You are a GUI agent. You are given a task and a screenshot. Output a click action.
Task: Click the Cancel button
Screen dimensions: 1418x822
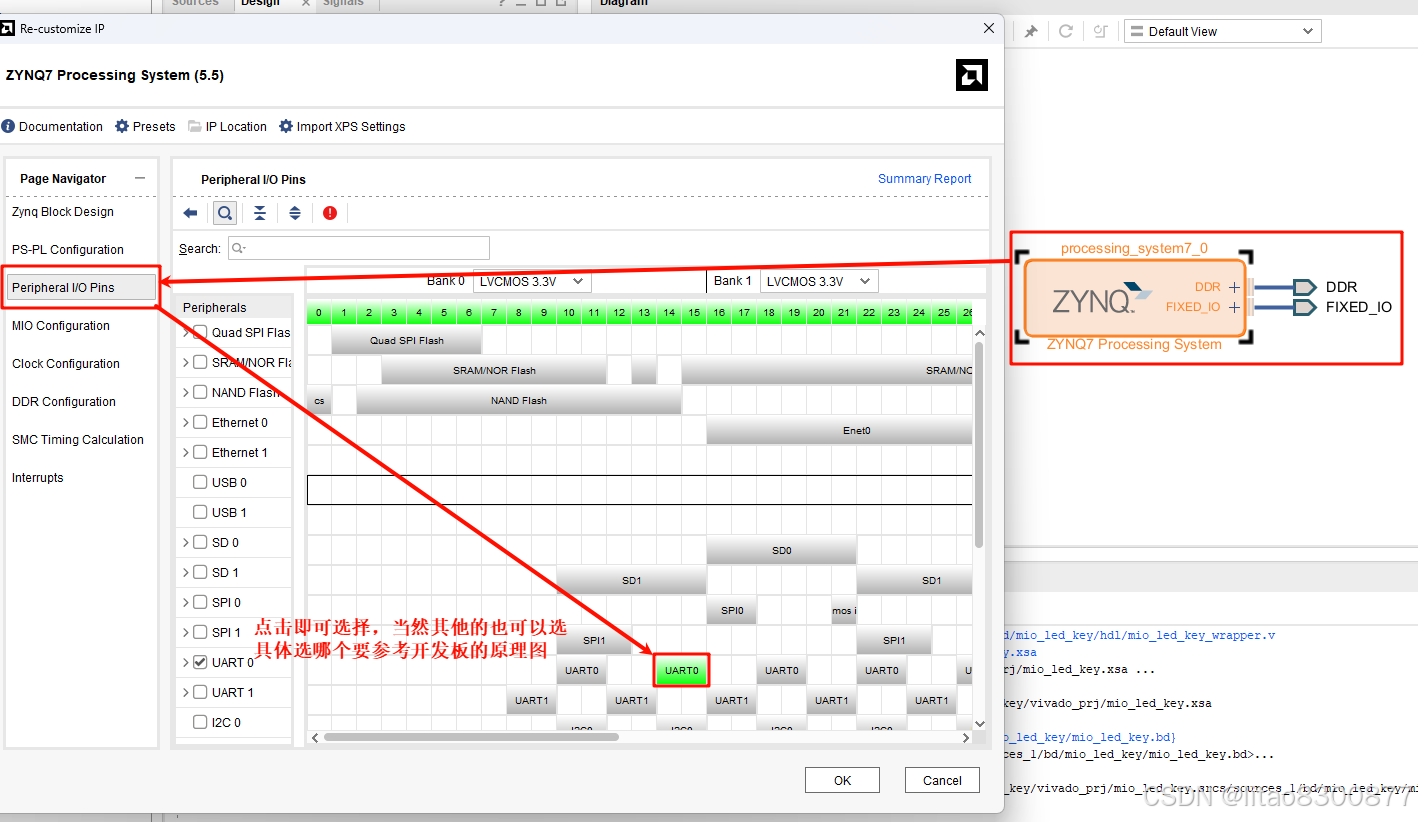point(942,780)
